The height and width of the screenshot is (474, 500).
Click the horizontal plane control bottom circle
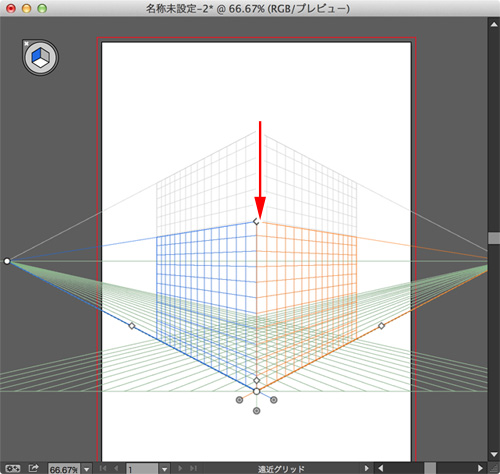[256, 411]
